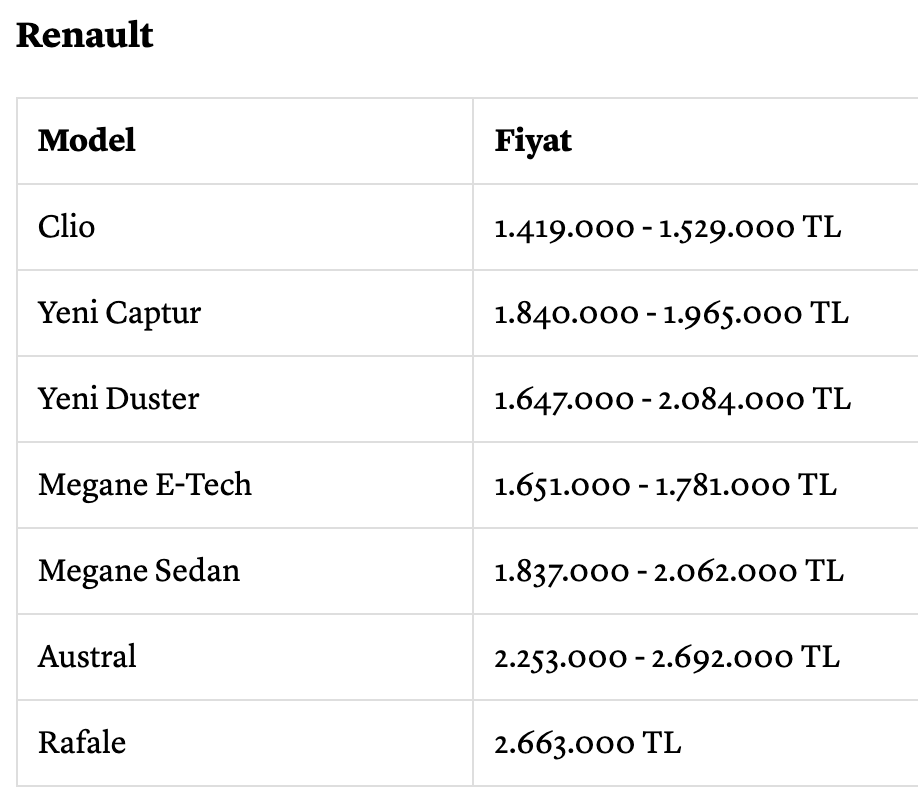The width and height of the screenshot is (918, 810).
Task: Select the Fiyat column header
Action: click(533, 141)
